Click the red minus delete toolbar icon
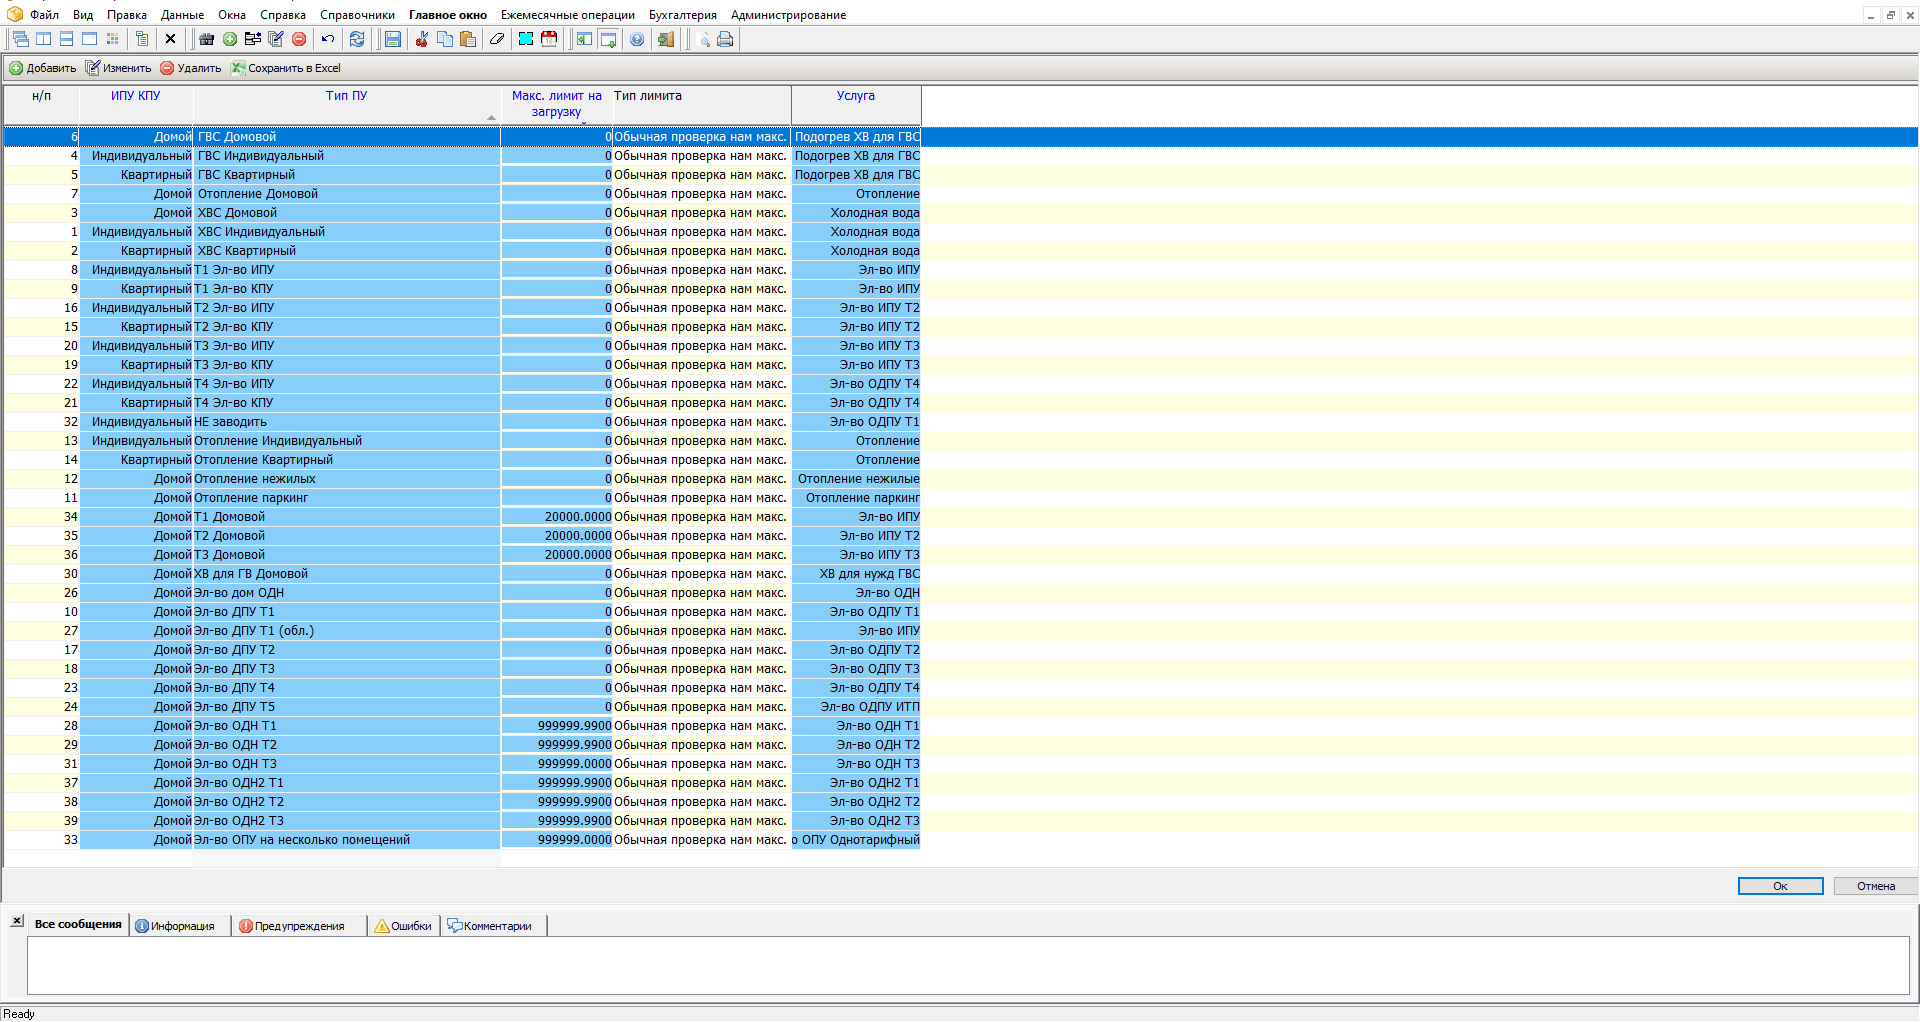 299,39
